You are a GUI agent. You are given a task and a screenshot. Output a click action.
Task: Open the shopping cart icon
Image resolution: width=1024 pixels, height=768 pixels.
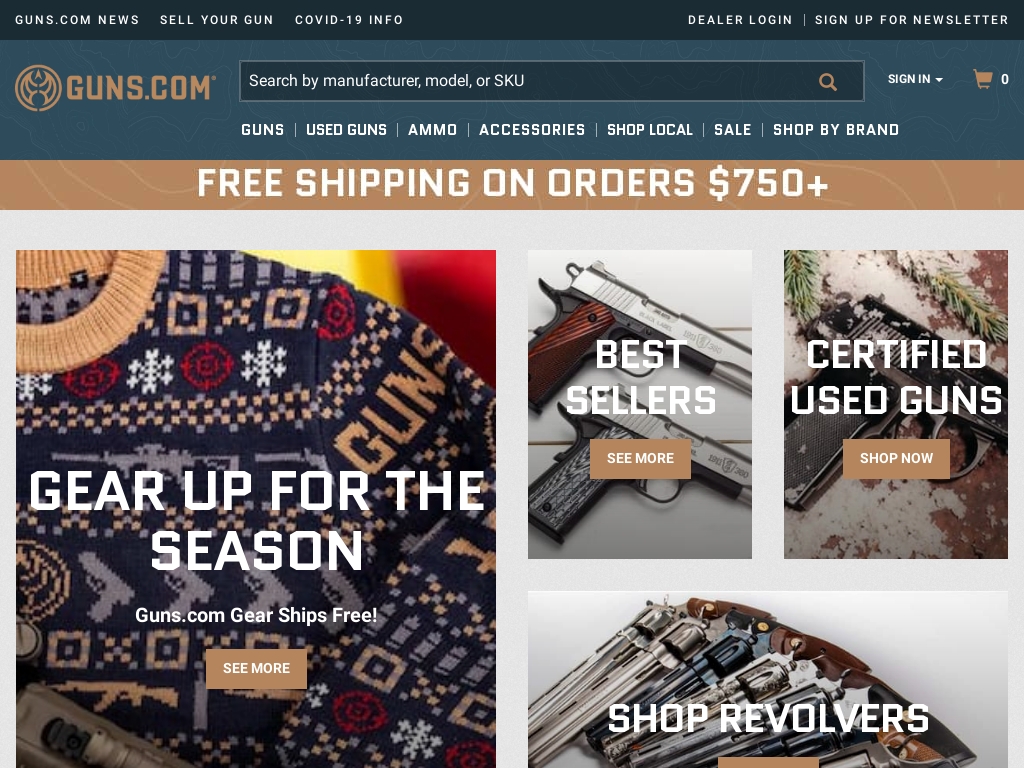pos(983,79)
